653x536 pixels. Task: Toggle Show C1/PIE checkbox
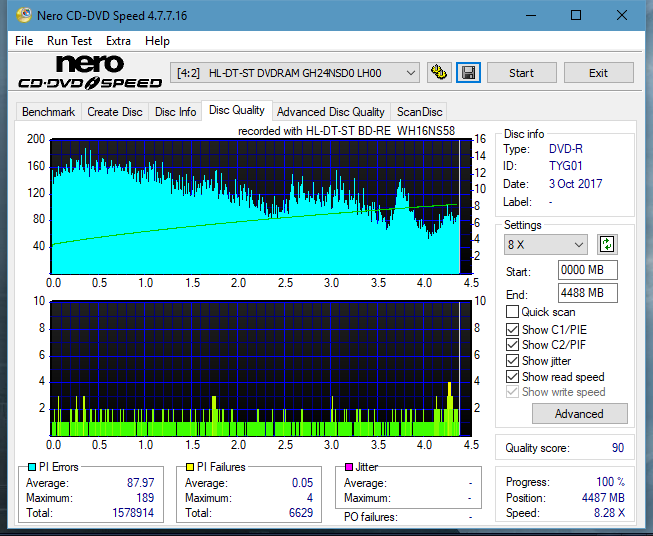pyautogui.click(x=512, y=329)
